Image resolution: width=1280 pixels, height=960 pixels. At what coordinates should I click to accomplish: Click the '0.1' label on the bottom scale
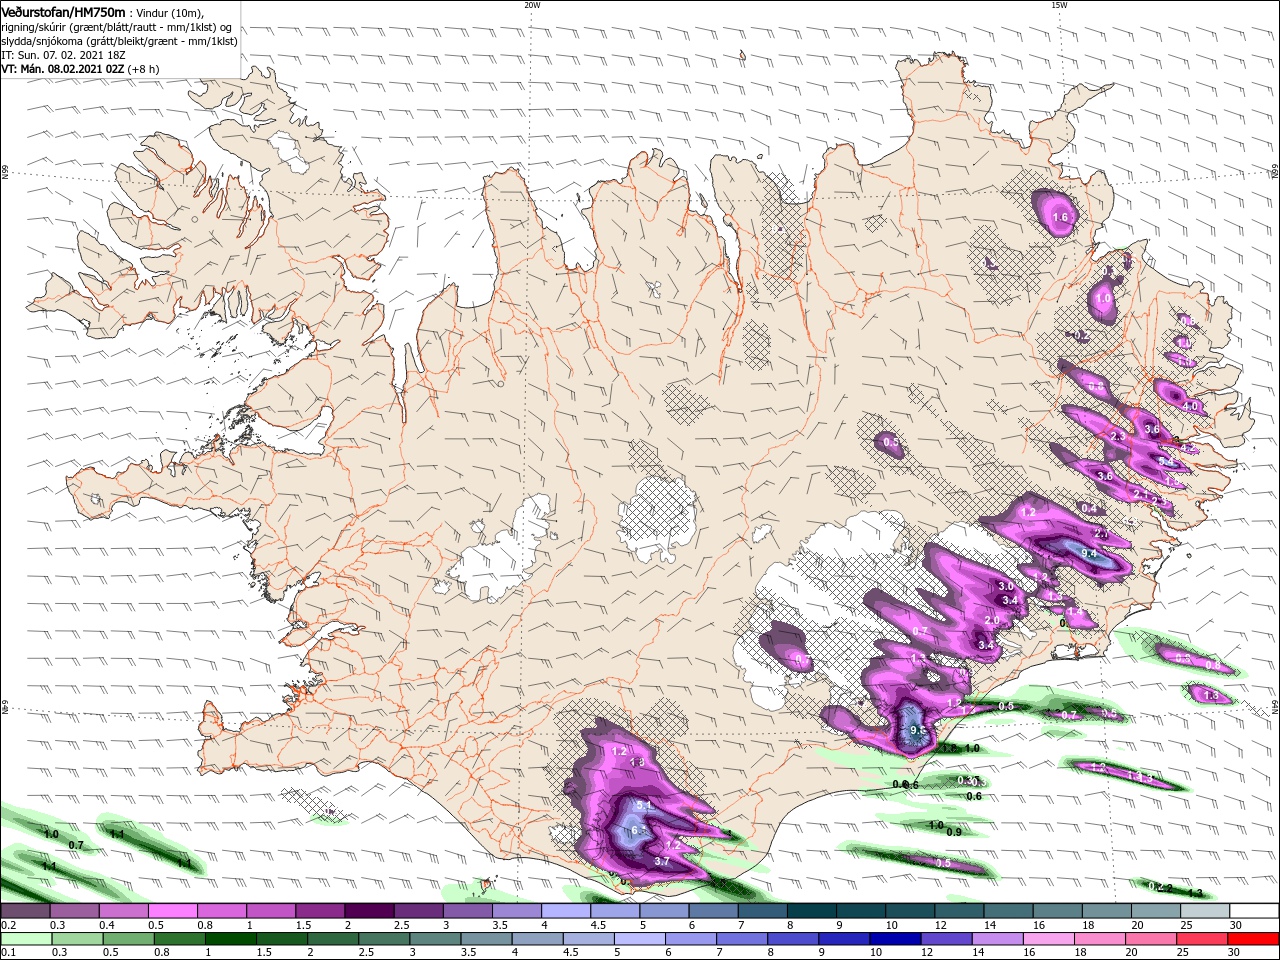(x=7, y=953)
